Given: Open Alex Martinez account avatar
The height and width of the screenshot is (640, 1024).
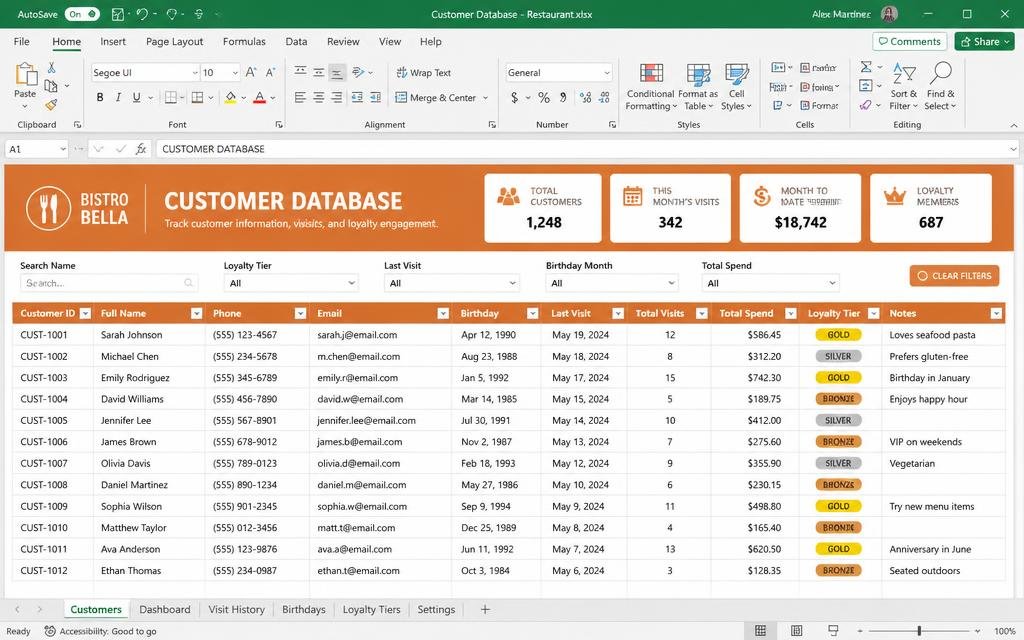Looking at the screenshot, I should (x=889, y=14).
